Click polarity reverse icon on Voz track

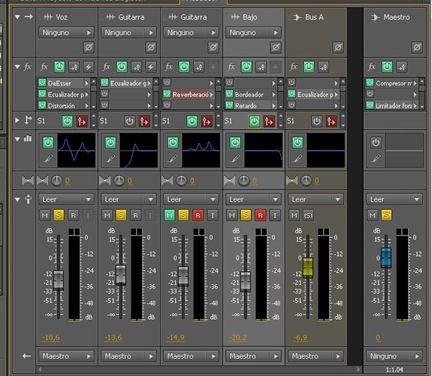[88, 47]
